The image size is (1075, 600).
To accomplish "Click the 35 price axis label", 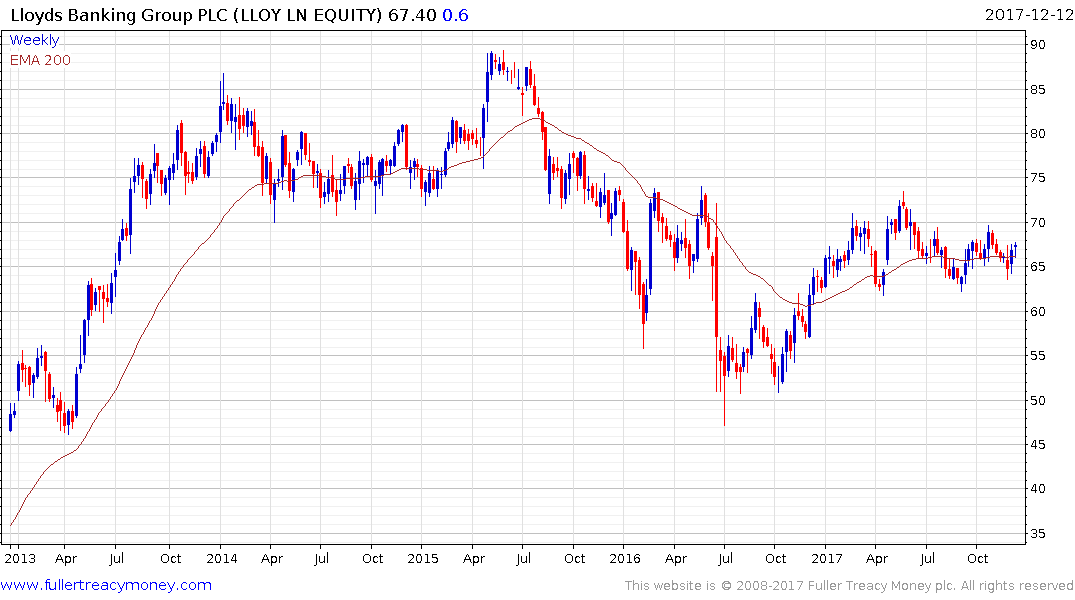I will tap(1037, 533).
